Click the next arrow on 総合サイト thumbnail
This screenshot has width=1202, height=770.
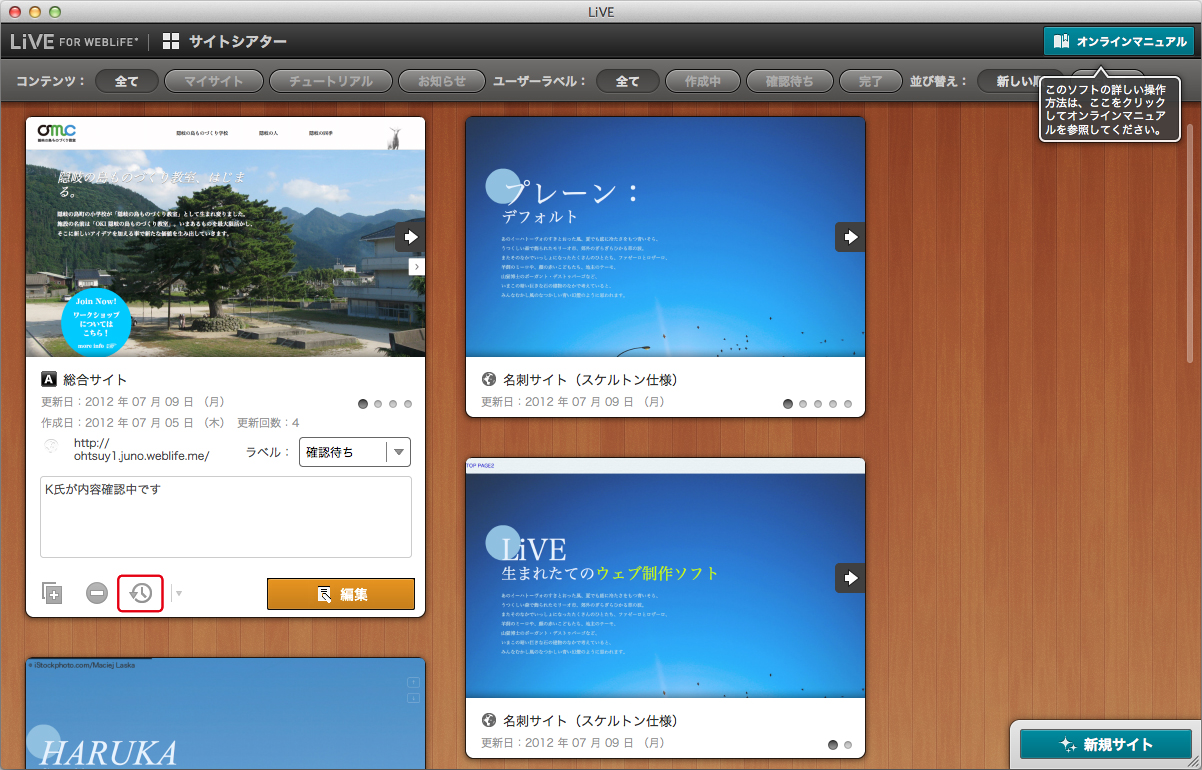[410, 237]
